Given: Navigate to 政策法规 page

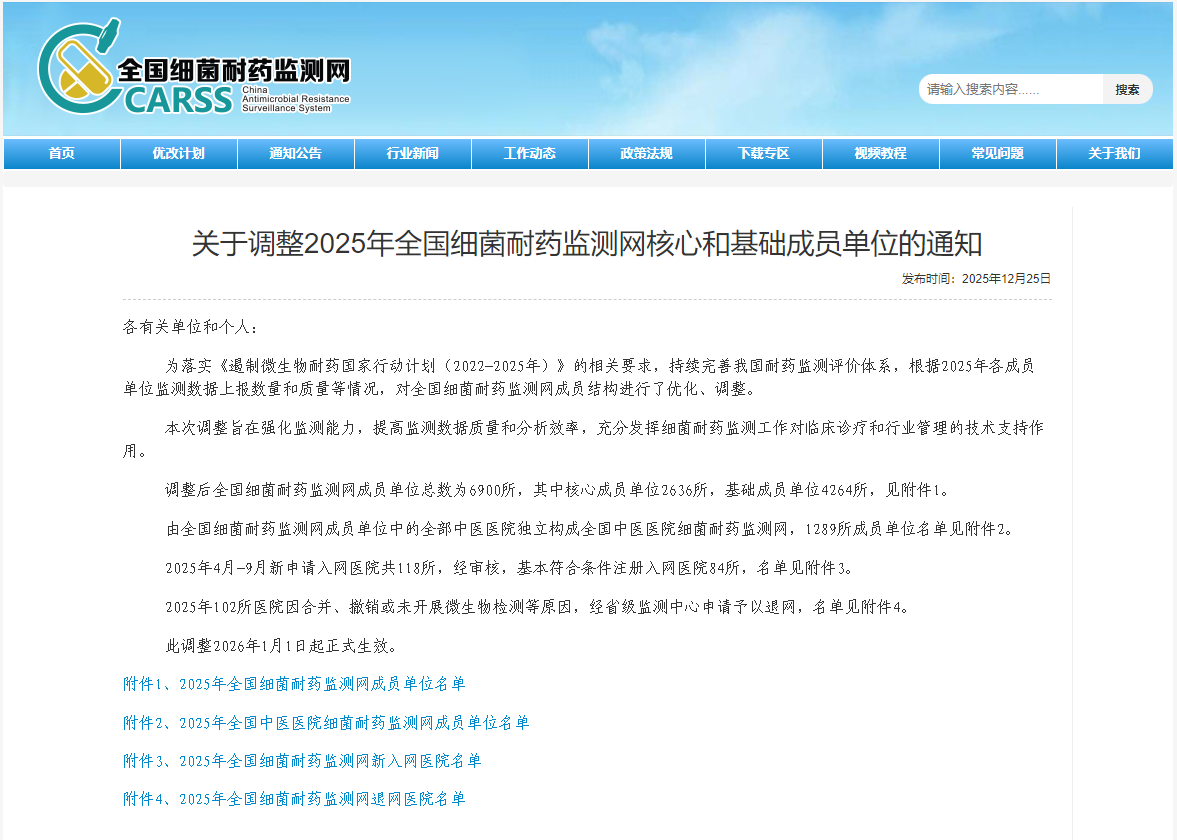Looking at the screenshot, I should [x=646, y=153].
